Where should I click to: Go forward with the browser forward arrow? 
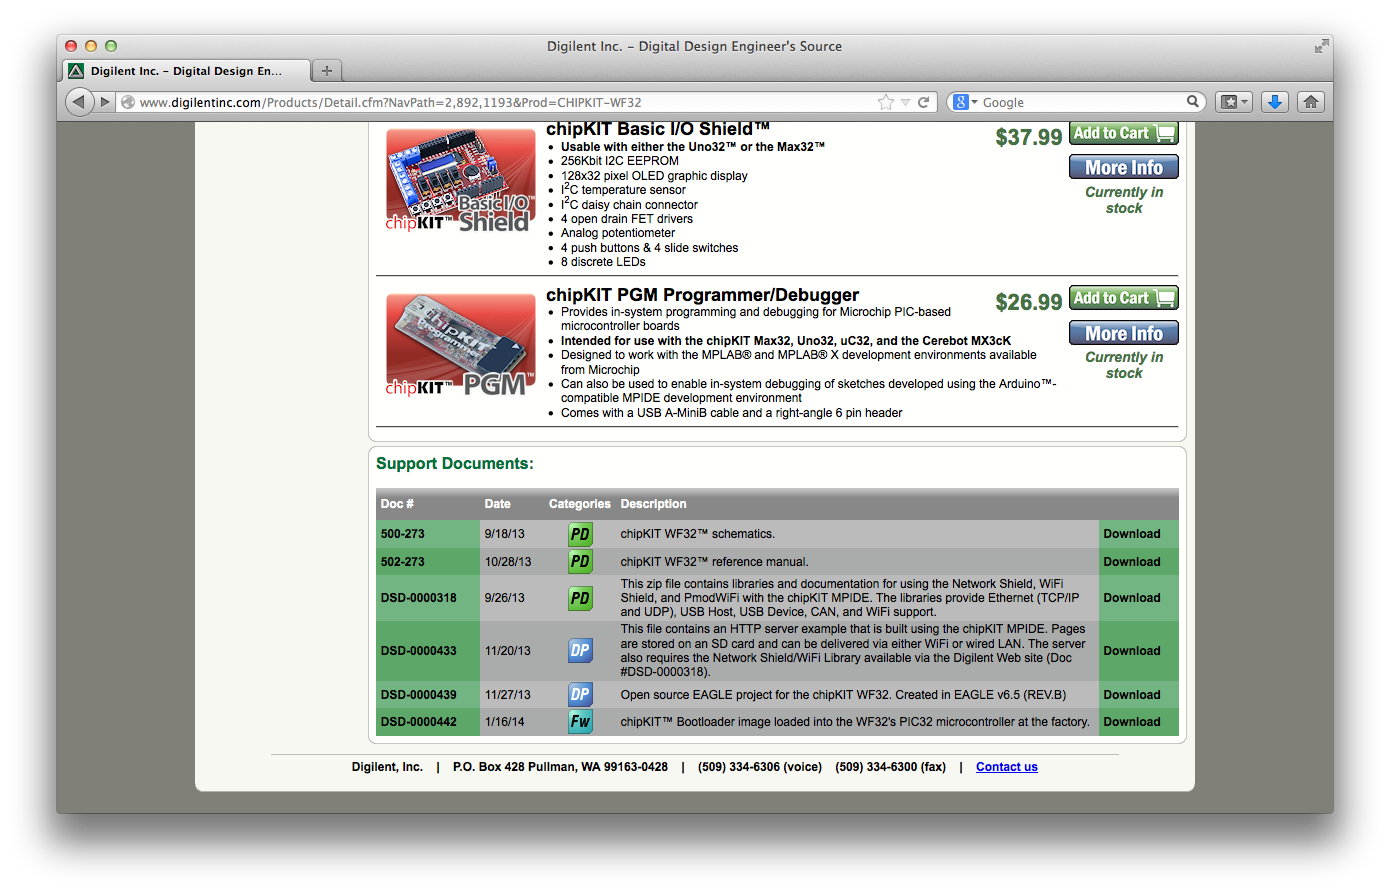click(x=104, y=102)
